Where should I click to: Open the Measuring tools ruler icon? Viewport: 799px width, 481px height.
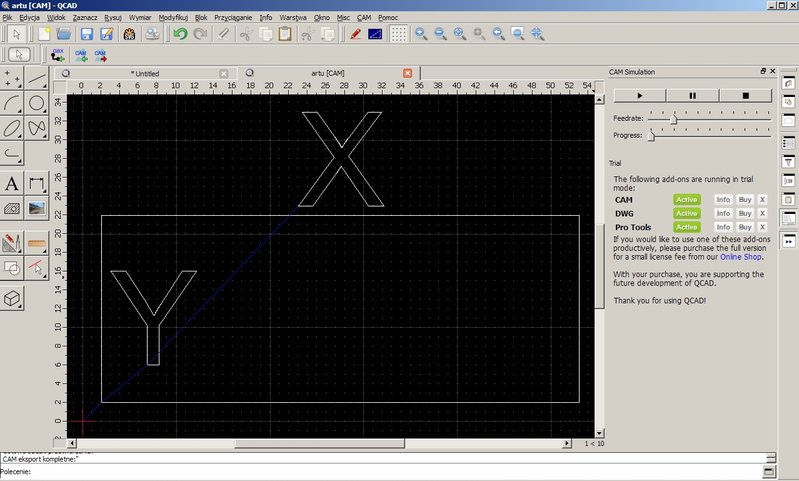(37, 243)
